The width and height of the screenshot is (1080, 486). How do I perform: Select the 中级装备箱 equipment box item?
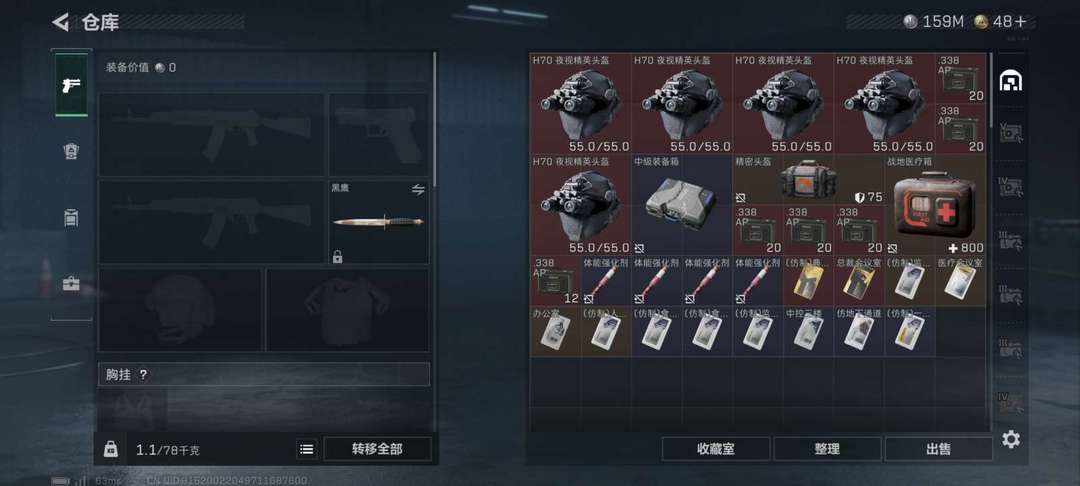(682, 204)
